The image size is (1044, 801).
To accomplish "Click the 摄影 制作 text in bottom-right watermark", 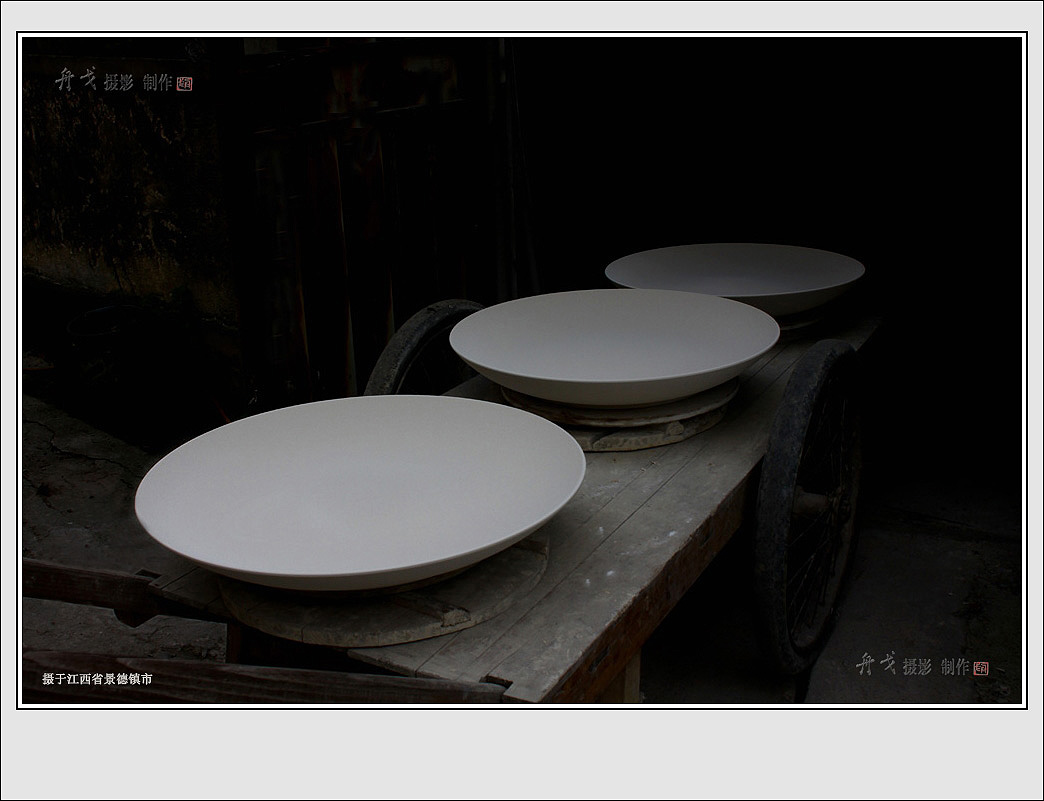I will point(935,667).
